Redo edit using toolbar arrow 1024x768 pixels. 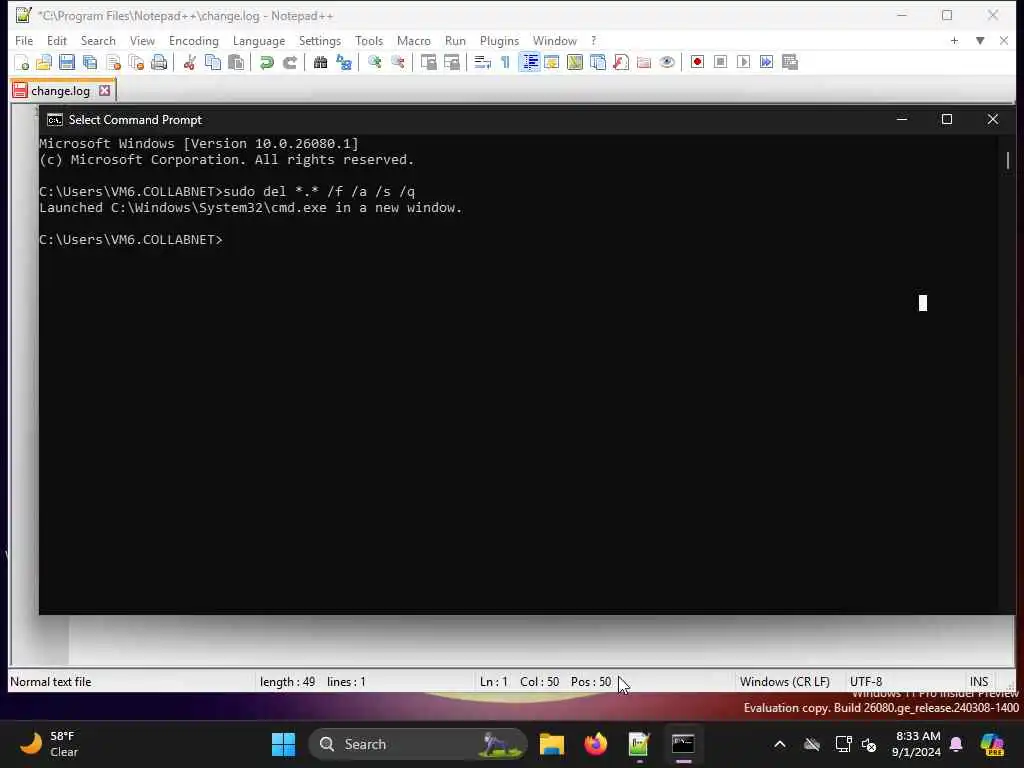(x=290, y=62)
